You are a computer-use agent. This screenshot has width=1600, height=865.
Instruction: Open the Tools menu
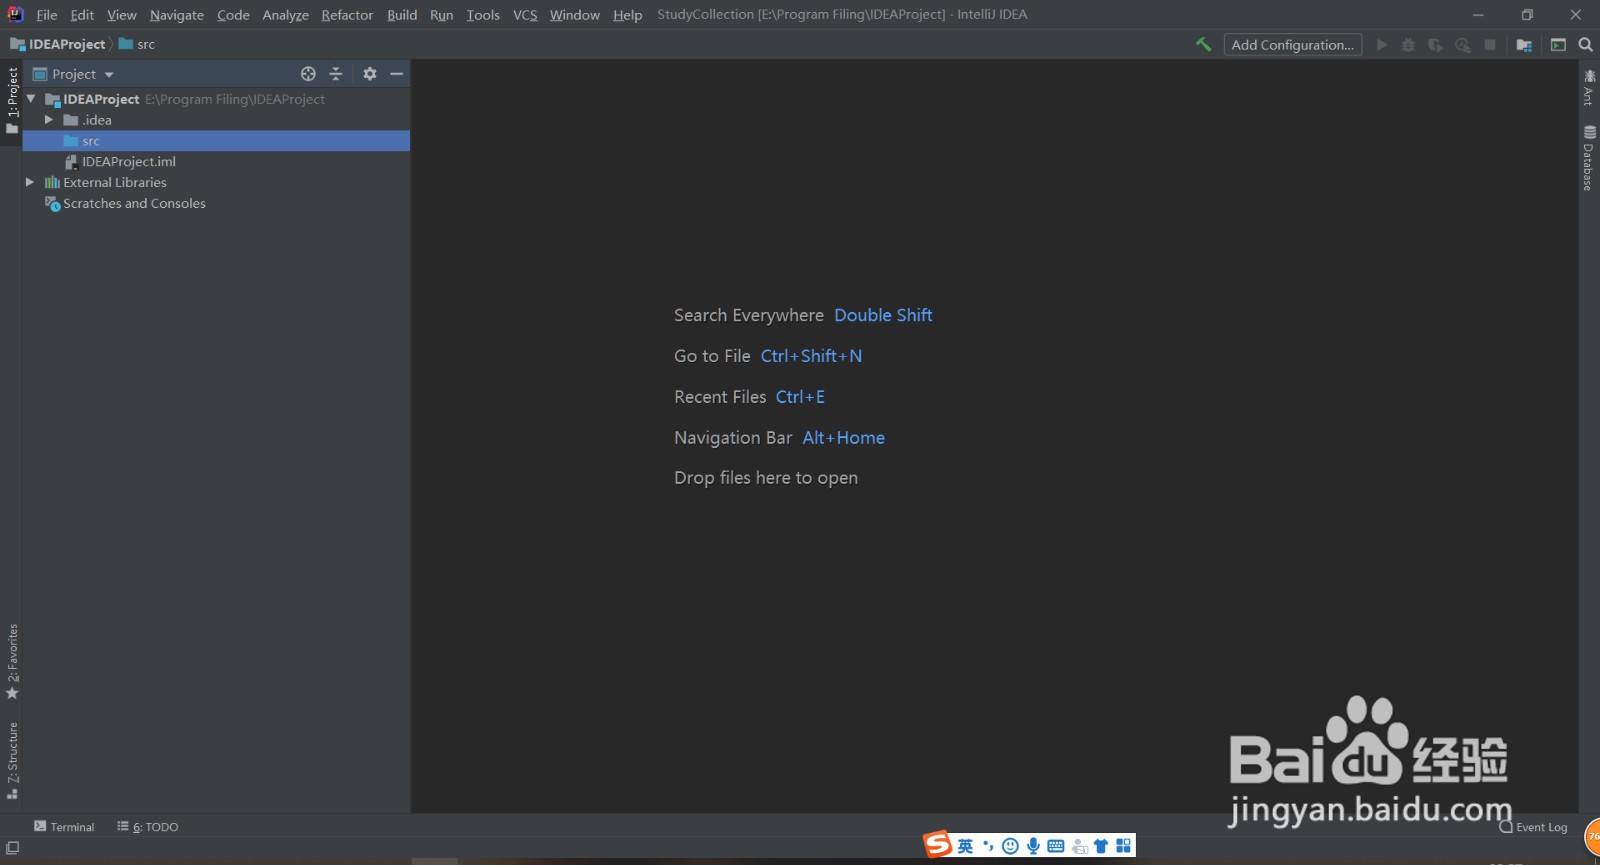point(483,15)
